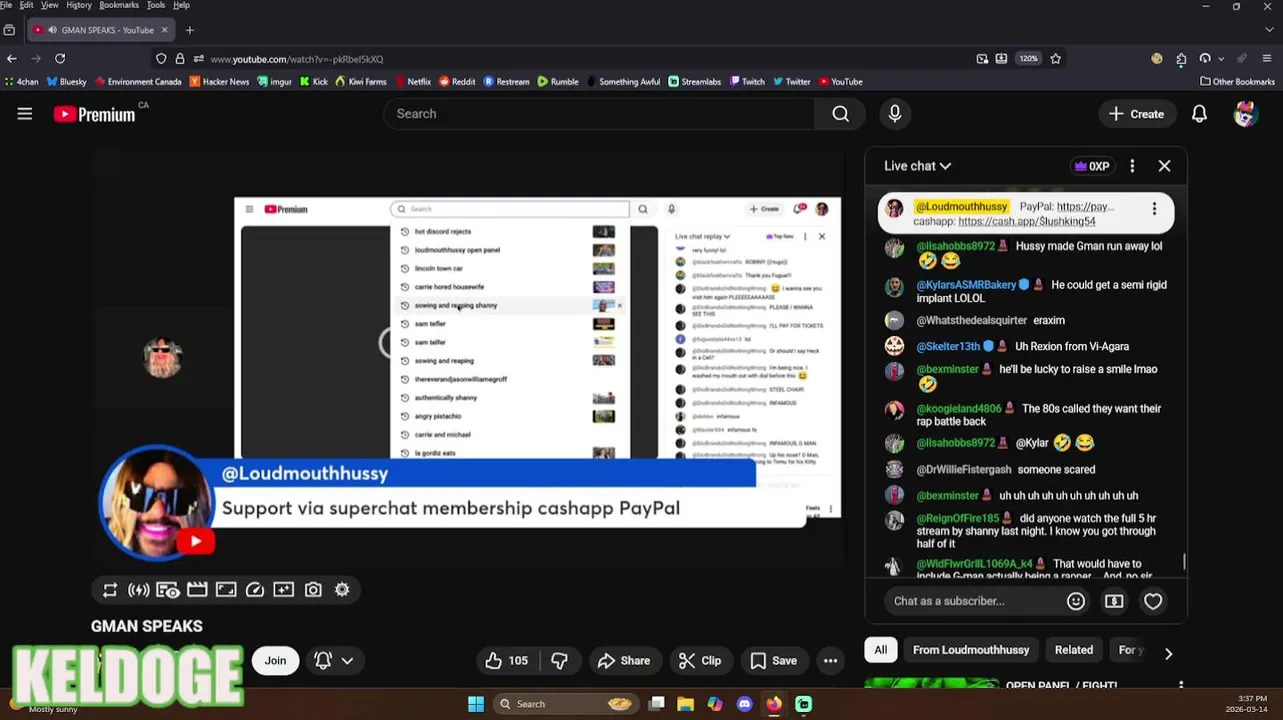Click the video filters sparkle icon

coord(284,590)
